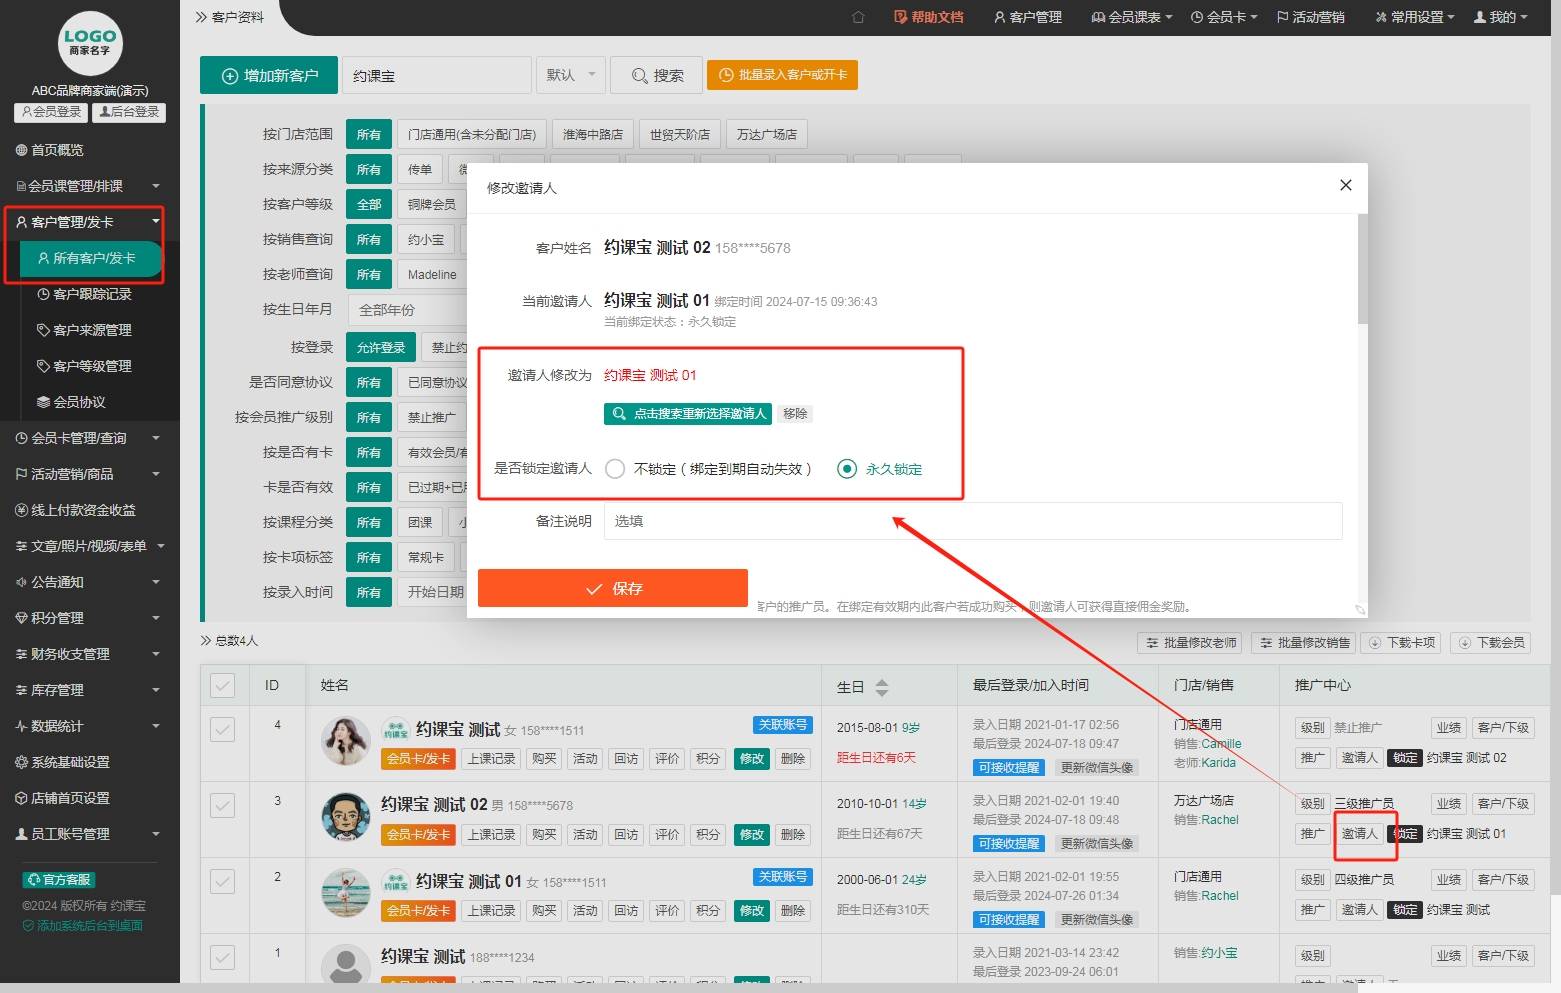Collapse 客户管理/发卡 sidebar section
Screen dimensions: 1561x993
tap(88, 222)
